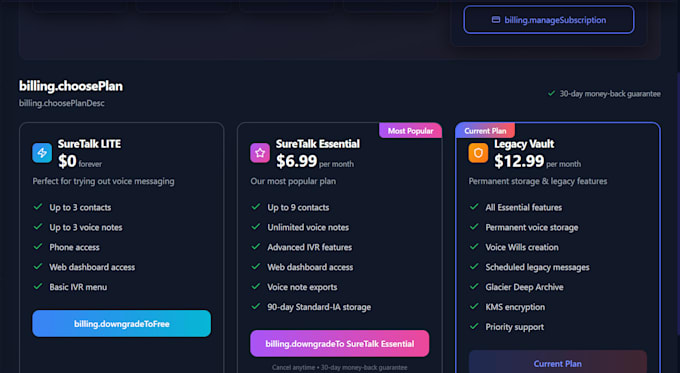Click the checkmark beside 30-day money-back guarantee
The image size is (680, 373).
pyautogui.click(x=551, y=93)
